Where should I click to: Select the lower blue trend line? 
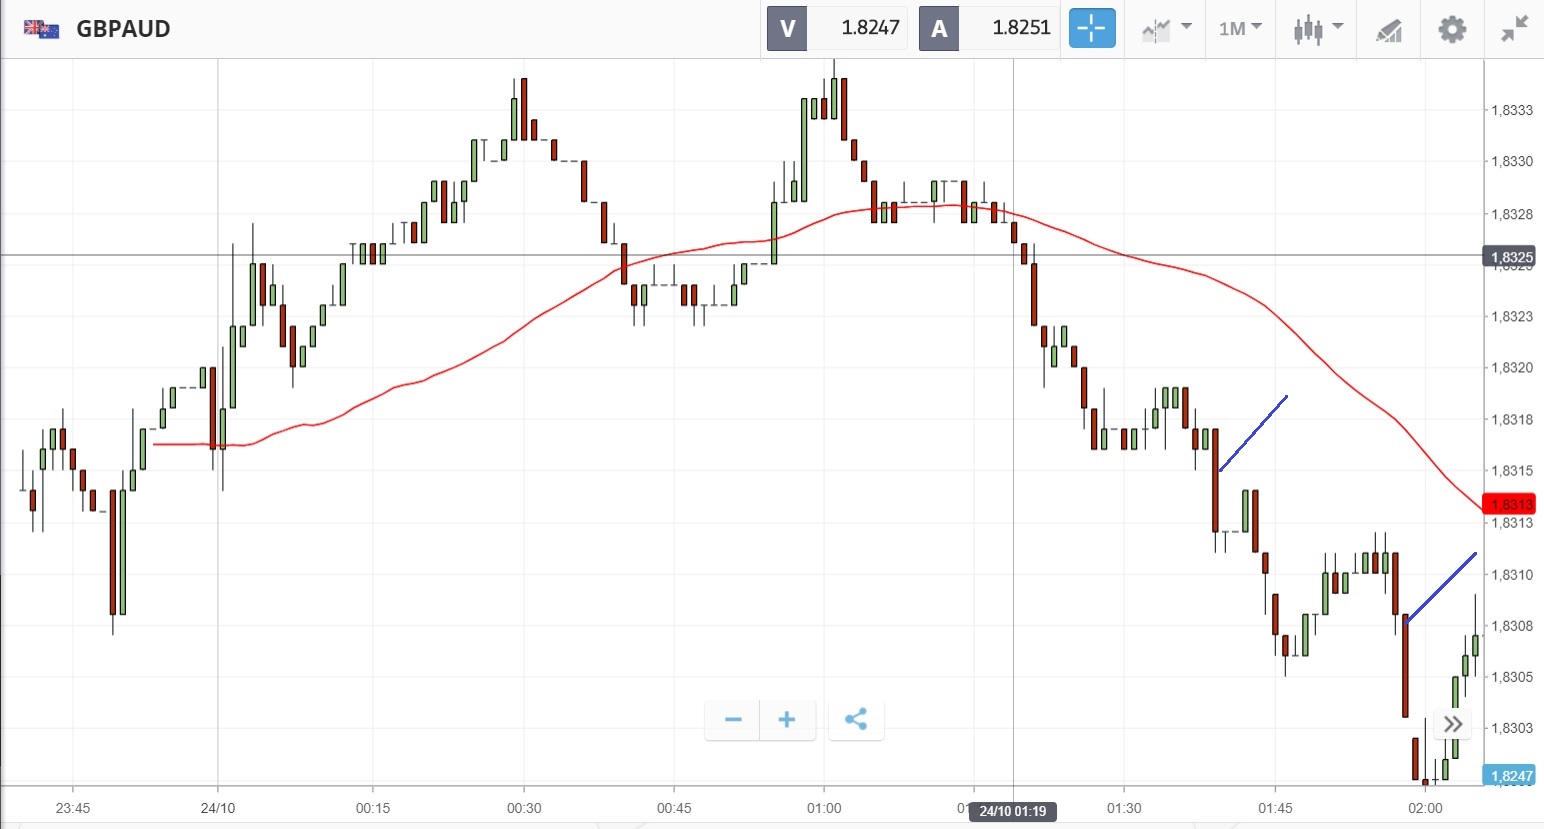[x=1441, y=587]
